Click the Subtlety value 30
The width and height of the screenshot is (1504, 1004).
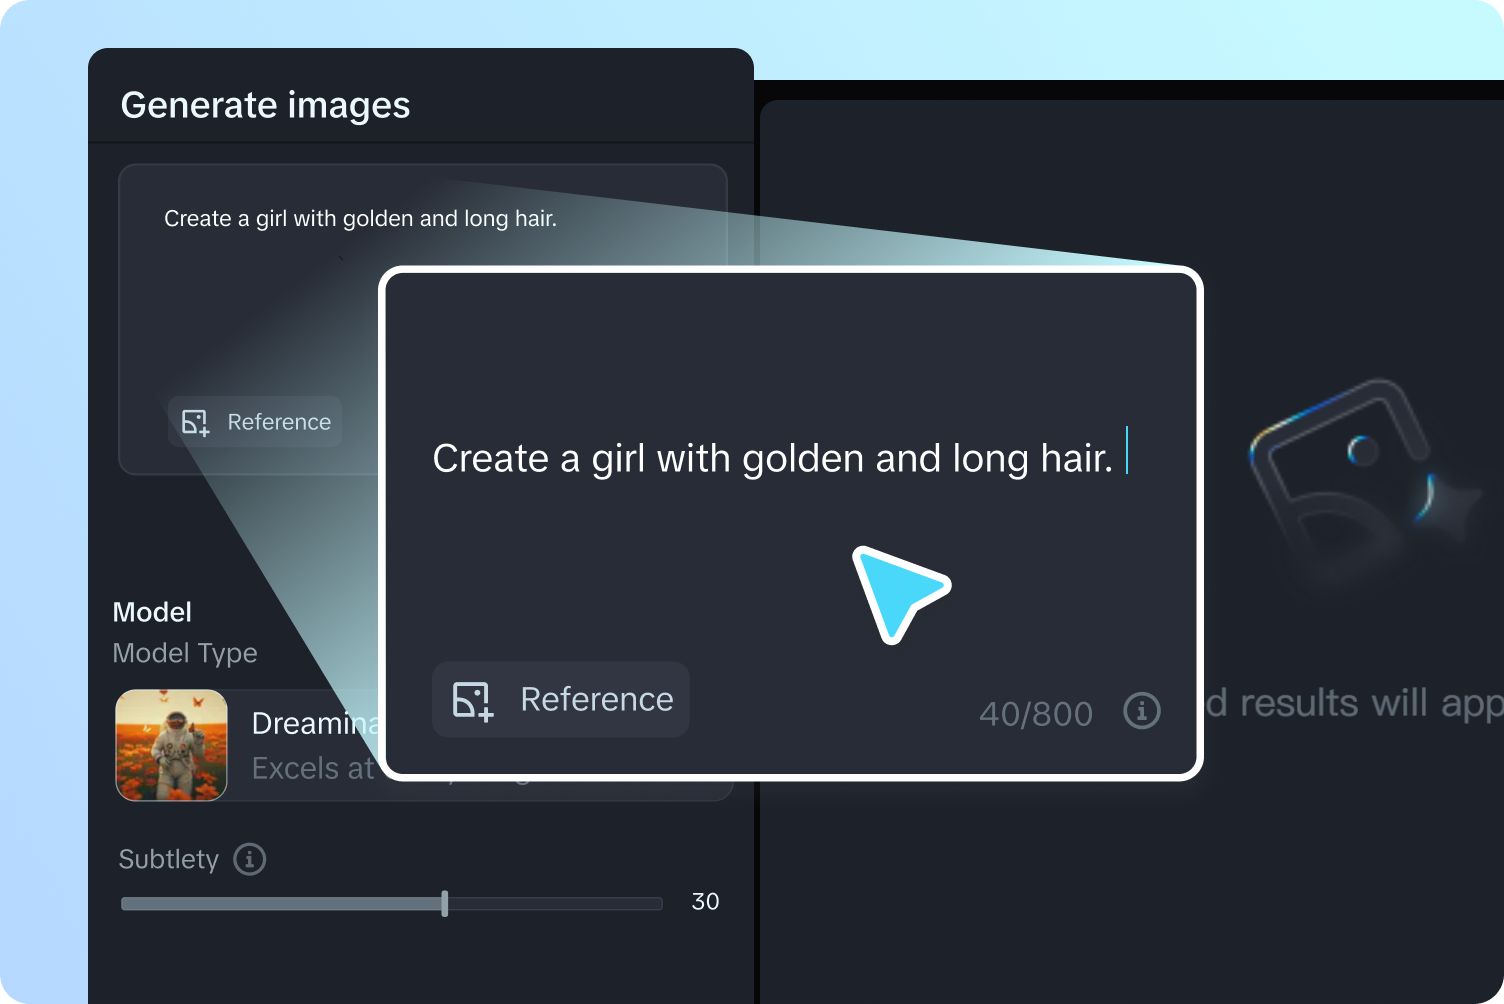(705, 902)
